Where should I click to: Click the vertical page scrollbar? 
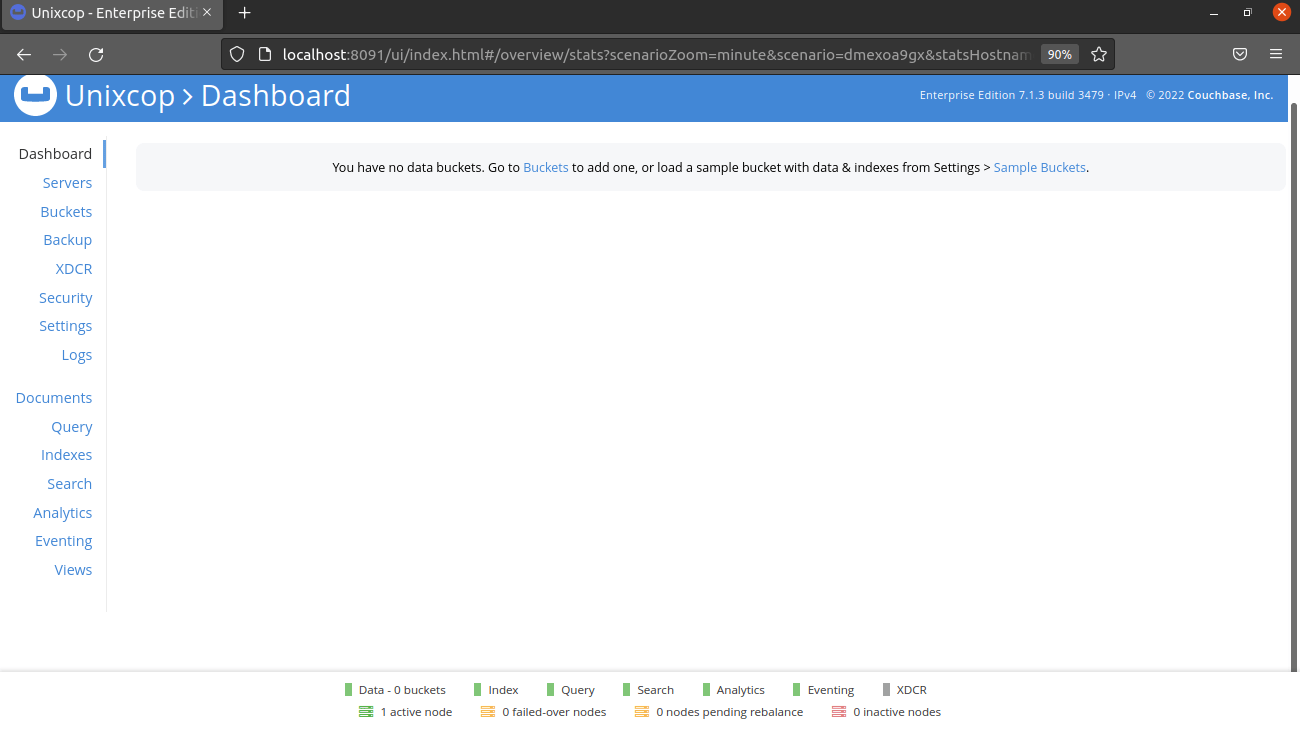1294,385
